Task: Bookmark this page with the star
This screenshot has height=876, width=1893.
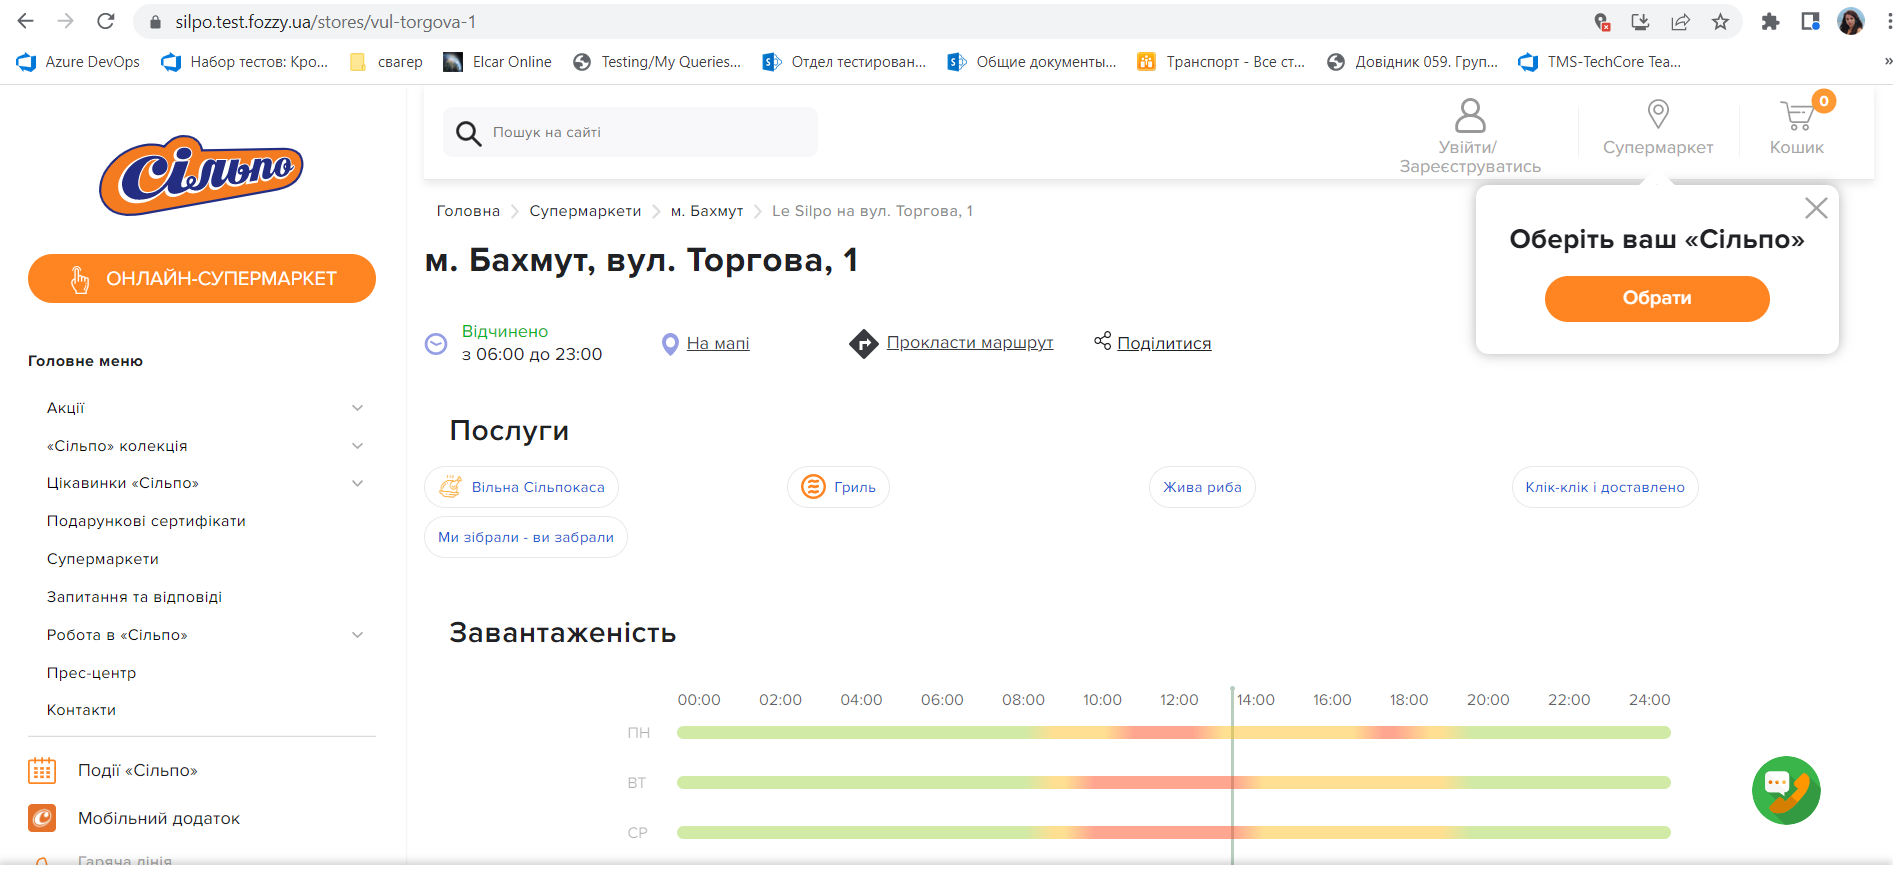Action: [1720, 22]
